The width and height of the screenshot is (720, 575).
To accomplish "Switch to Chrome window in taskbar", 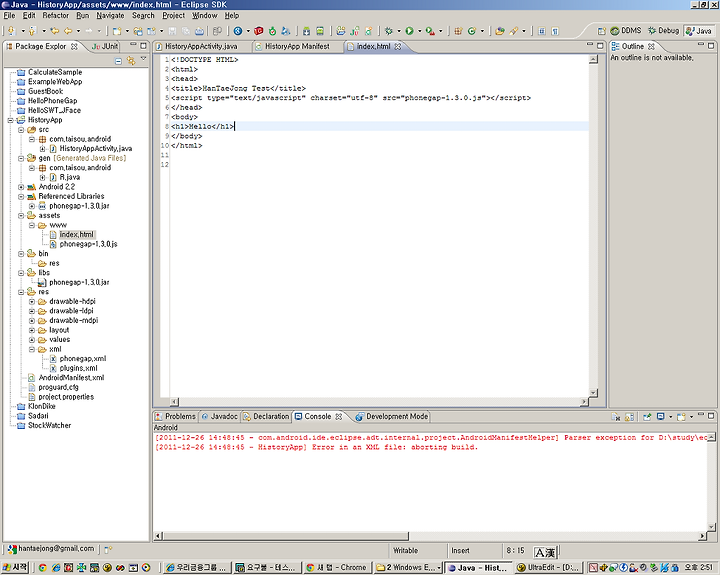I will tap(337, 568).
